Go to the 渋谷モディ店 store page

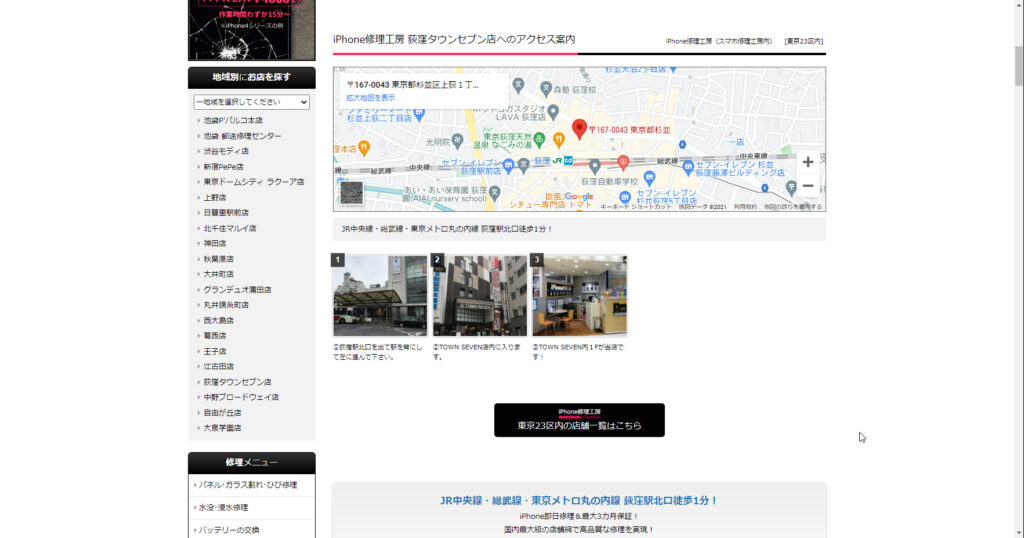[226, 151]
